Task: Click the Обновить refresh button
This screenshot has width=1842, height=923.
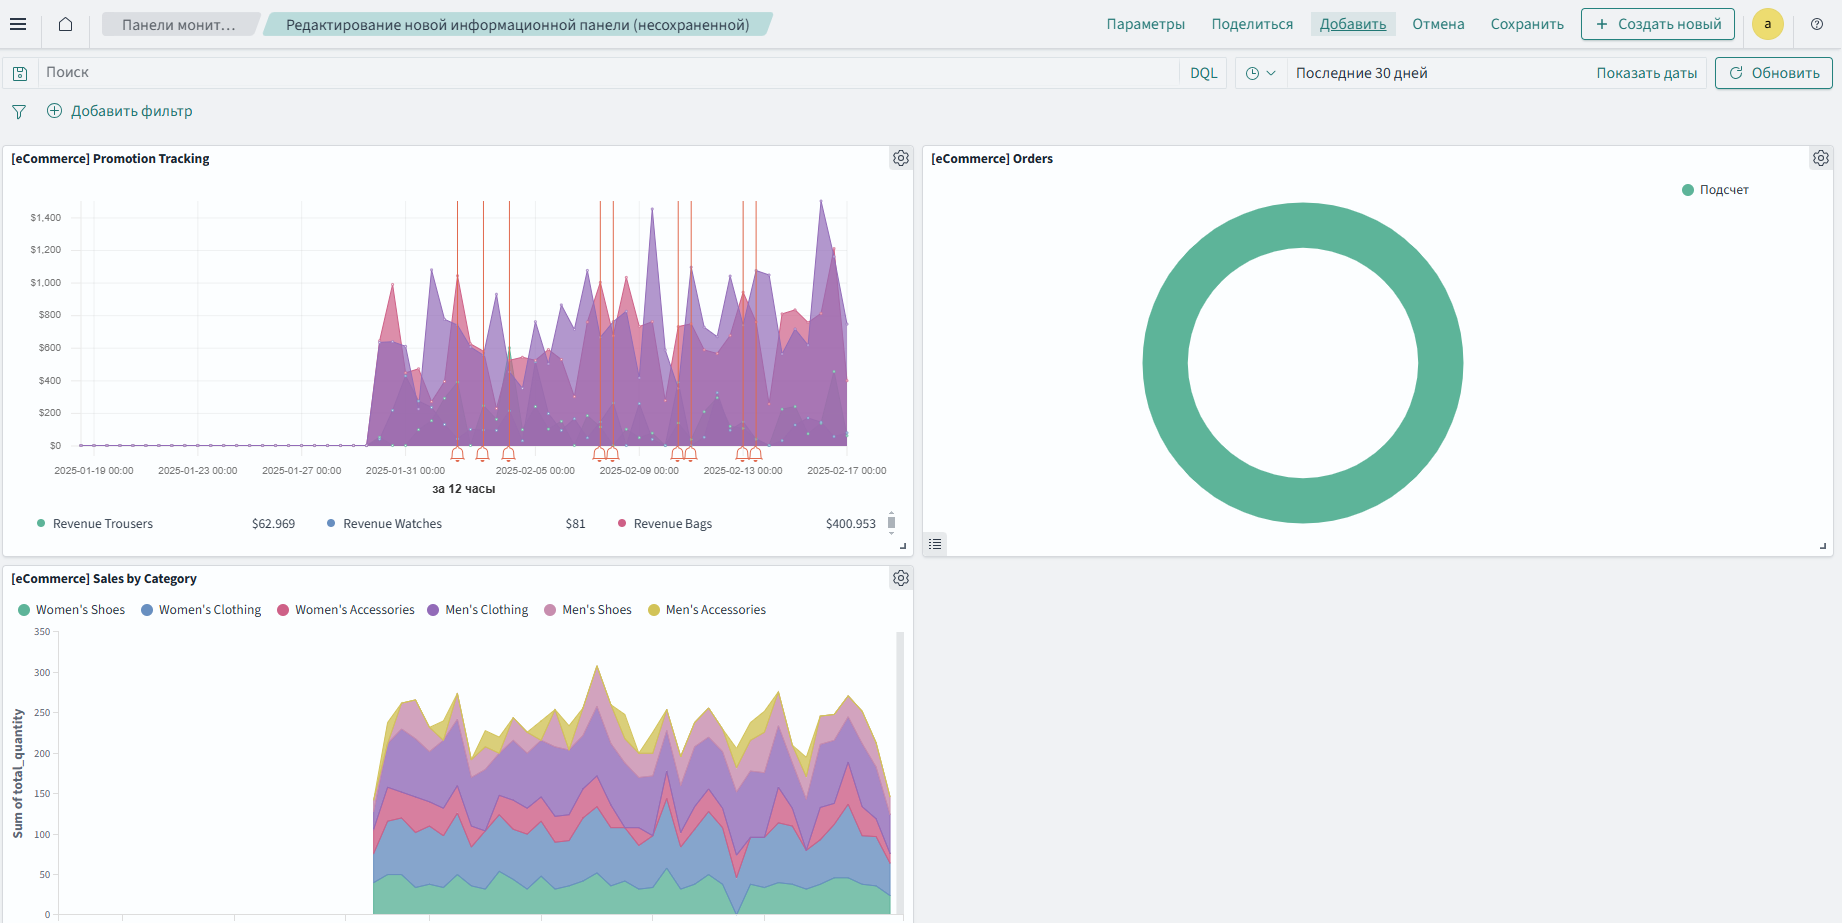Action: coord(1773,73)
